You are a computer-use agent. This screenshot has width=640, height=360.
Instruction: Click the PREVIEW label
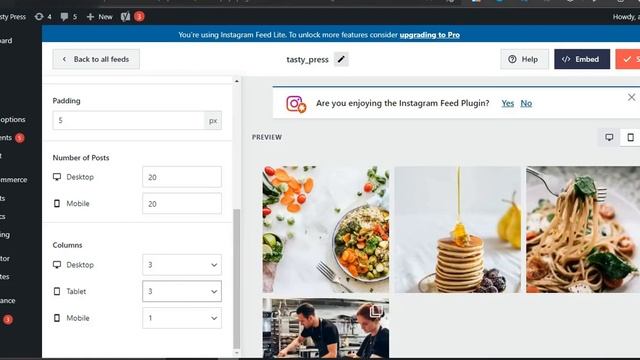click(267, 137)
